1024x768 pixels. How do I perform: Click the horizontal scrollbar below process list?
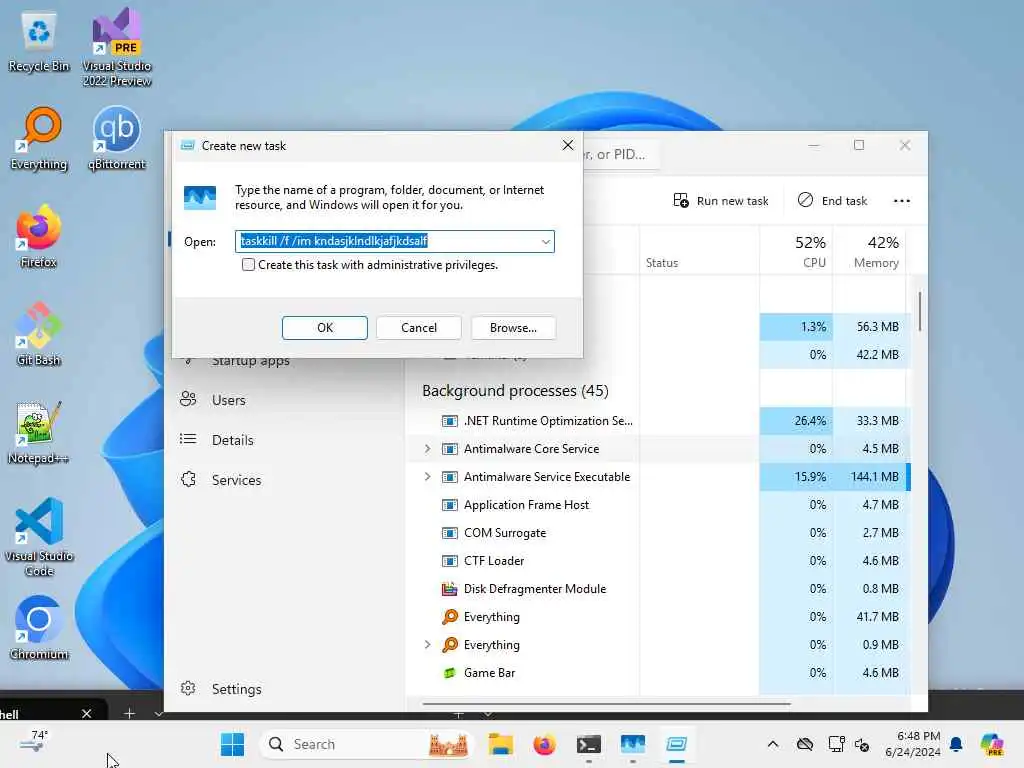(x=606, y=704)
